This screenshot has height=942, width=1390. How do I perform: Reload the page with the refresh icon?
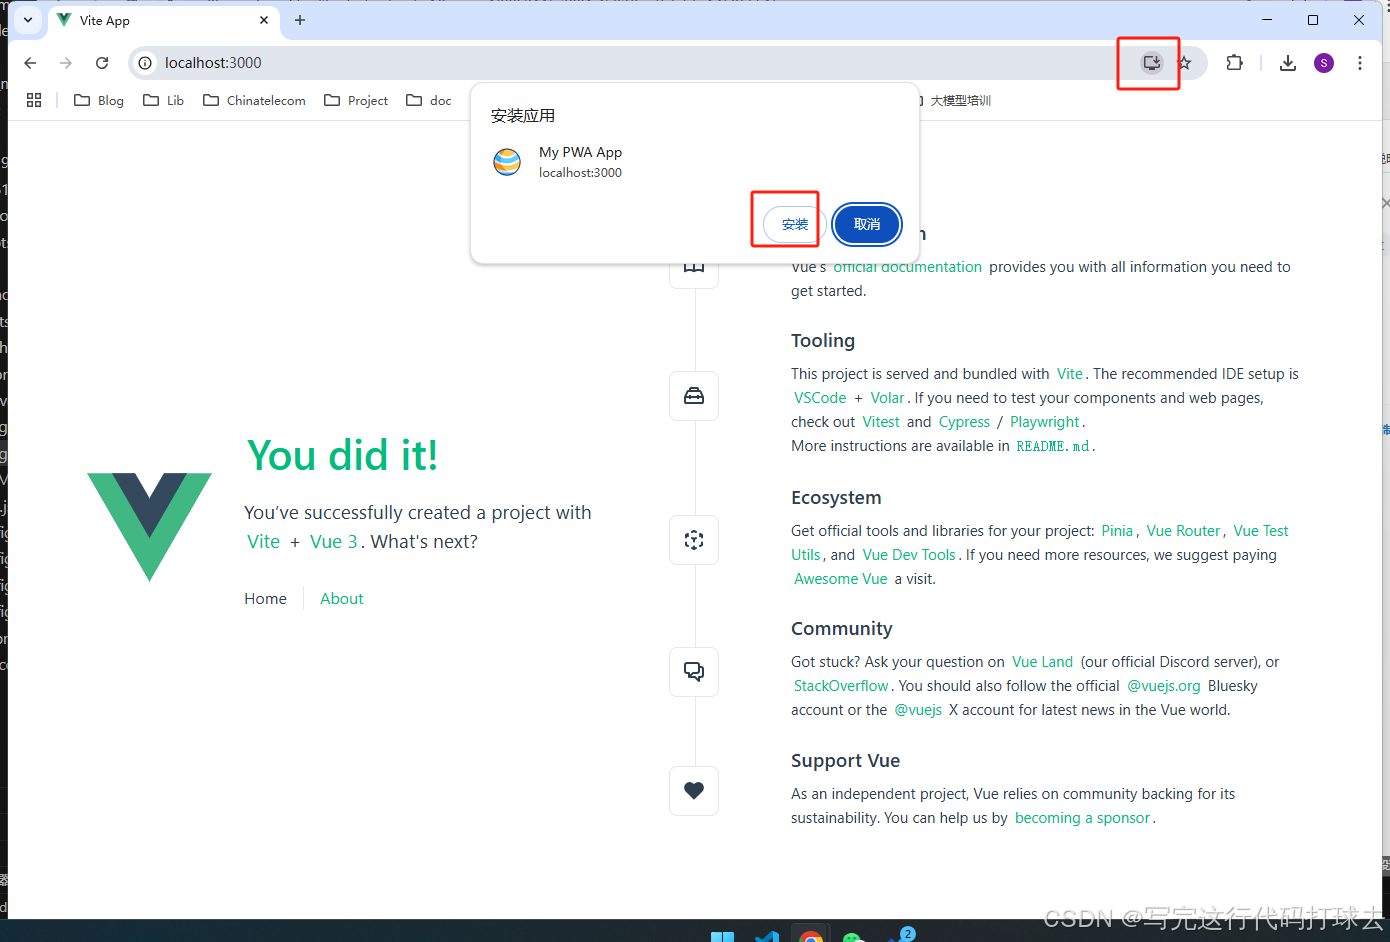pyautogui.click(x=101, y=62)
